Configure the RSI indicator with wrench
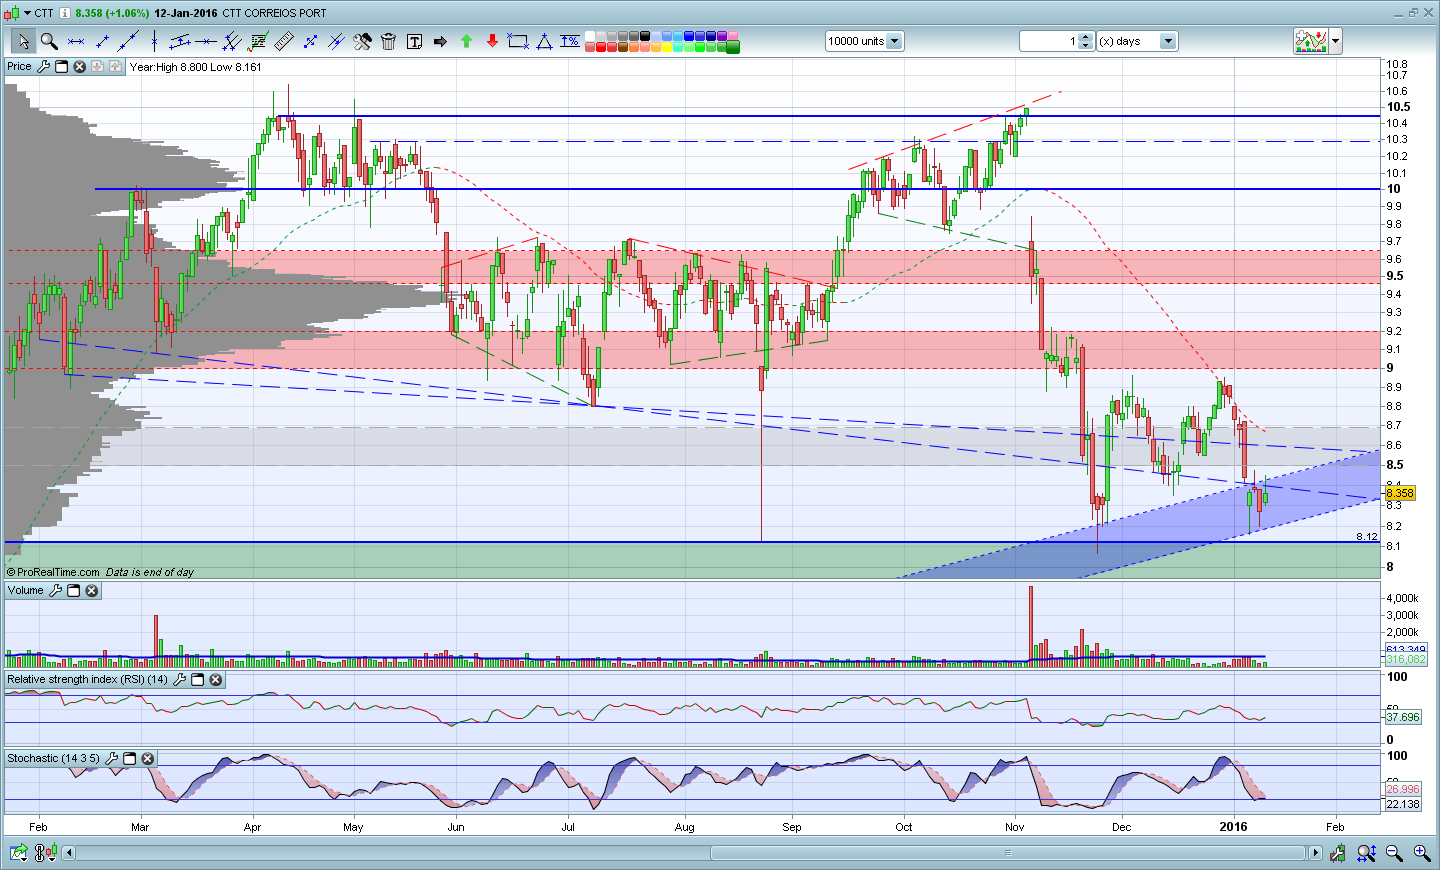This screenshot has height=870, width=1440. pyautogui.click(x=180, y=680)
